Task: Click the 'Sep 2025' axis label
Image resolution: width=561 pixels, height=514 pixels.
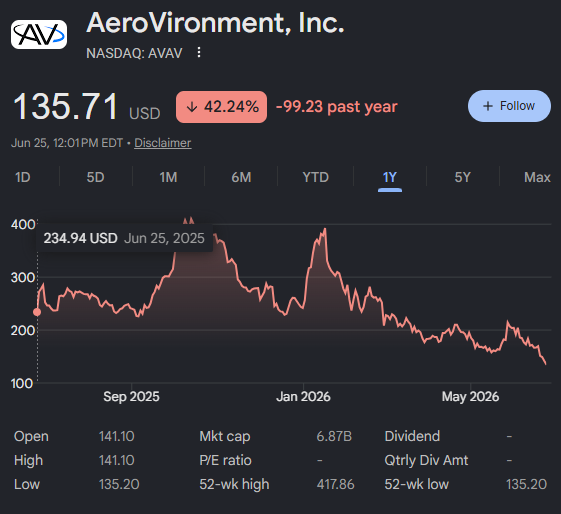Action: 131,397
